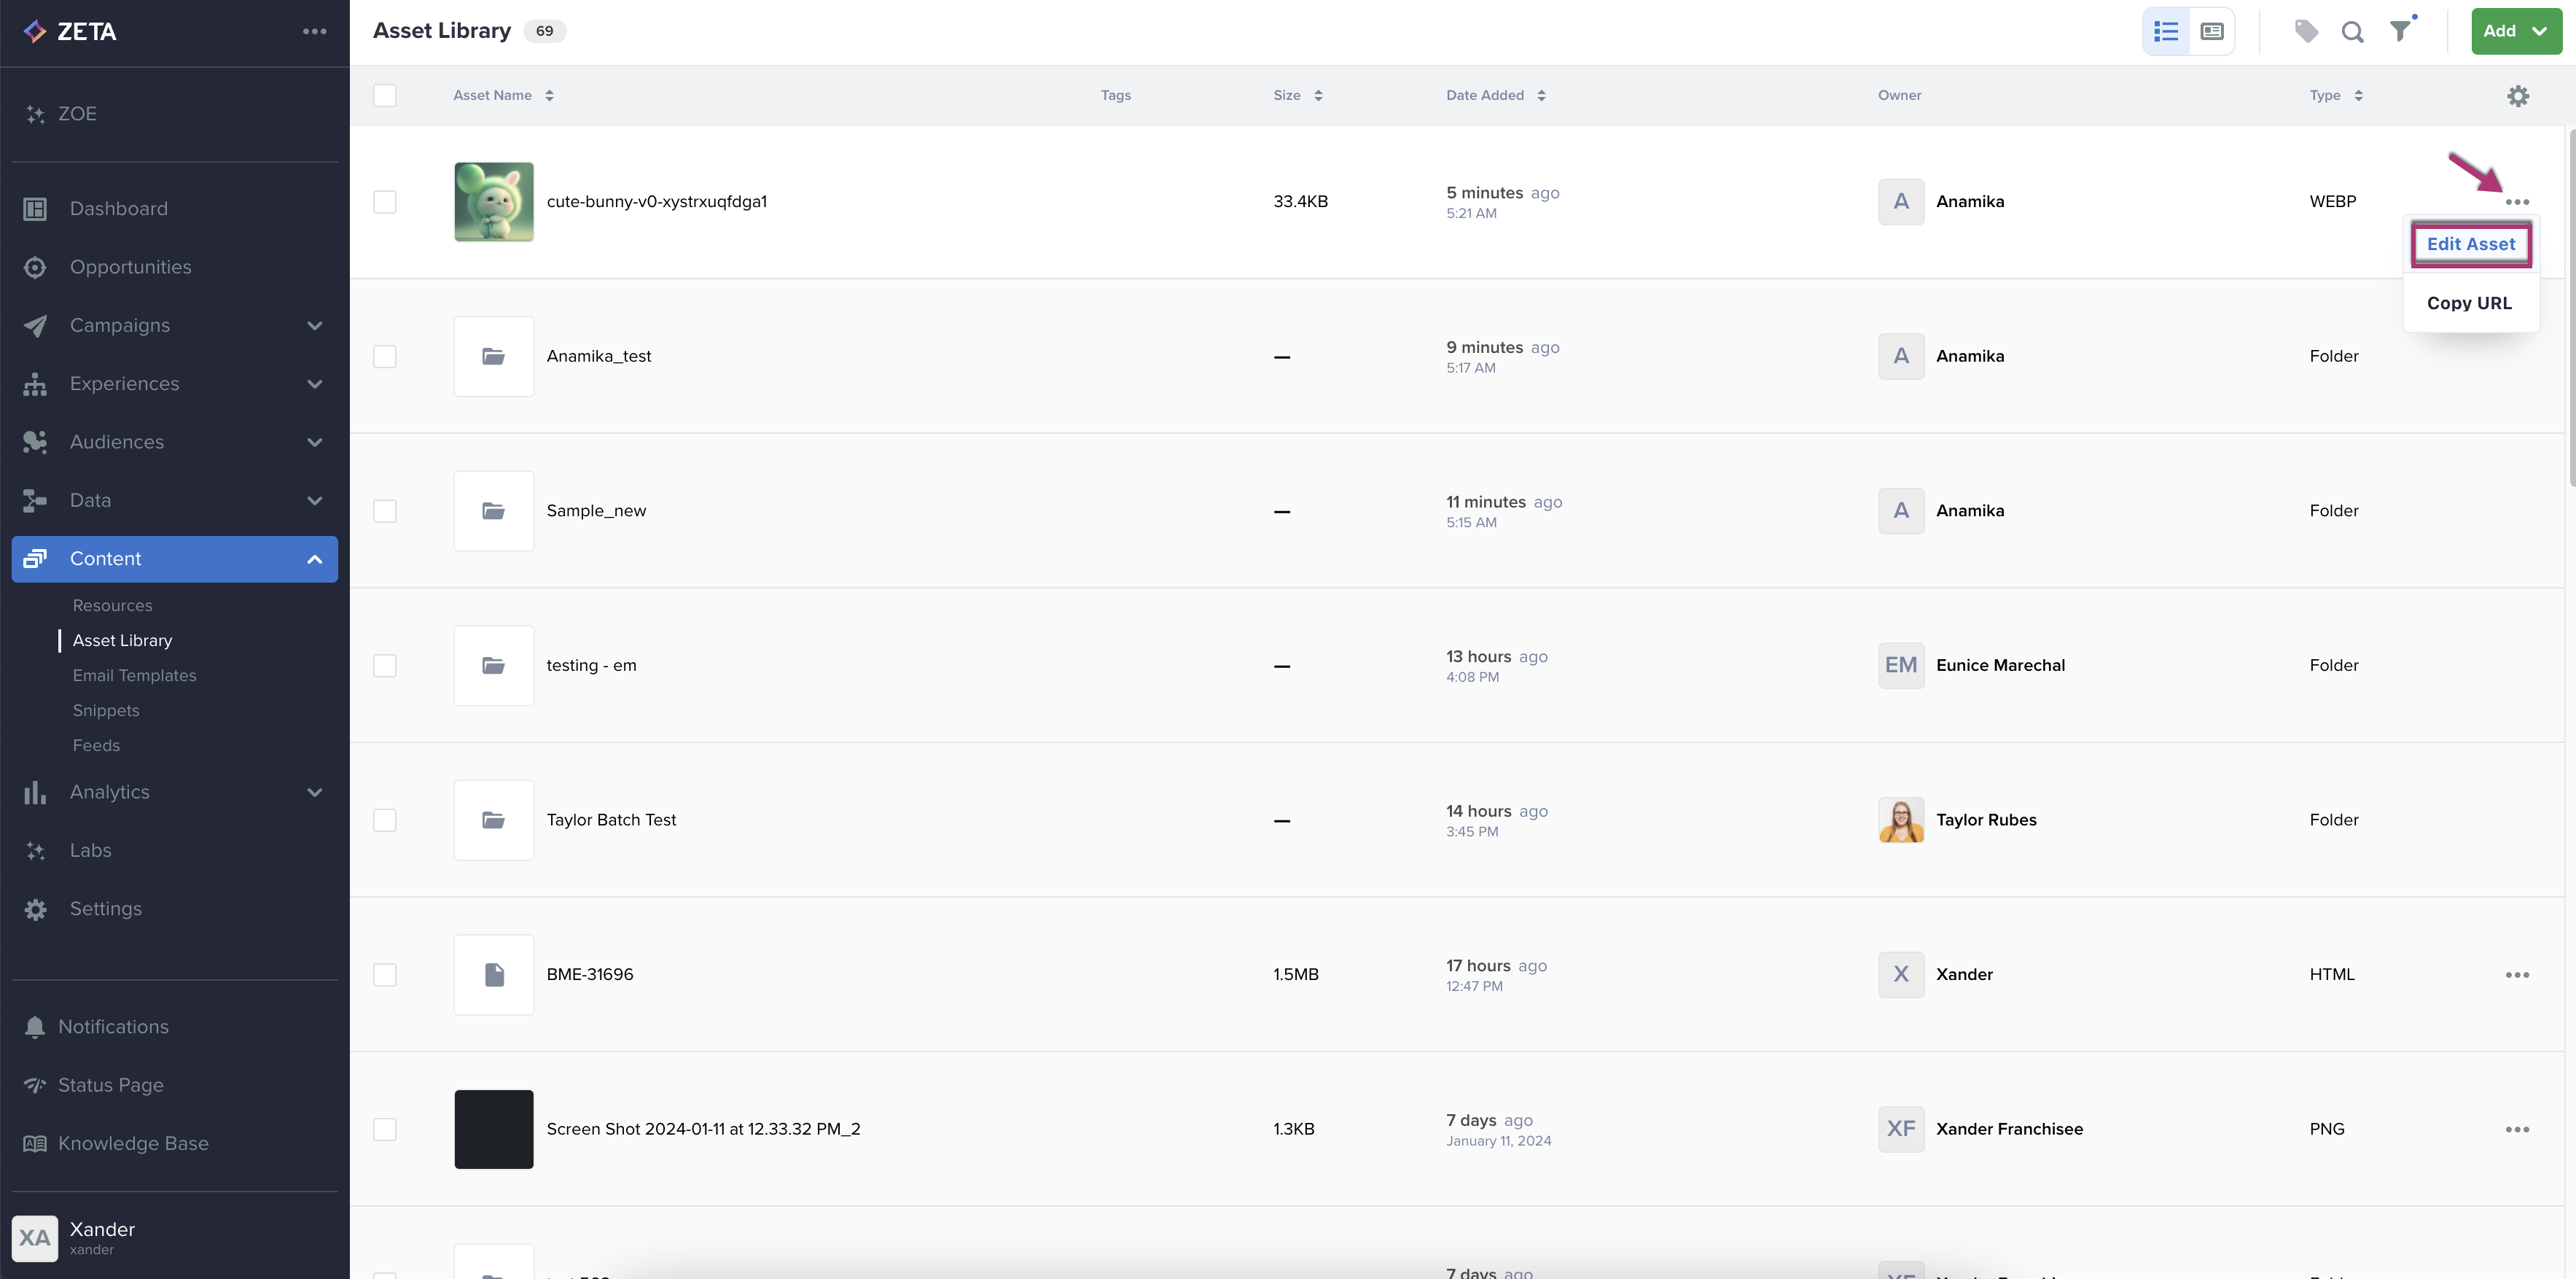
Task: Open the sidebar three-dot menu beside ZETA
Action: coord(315,31)
